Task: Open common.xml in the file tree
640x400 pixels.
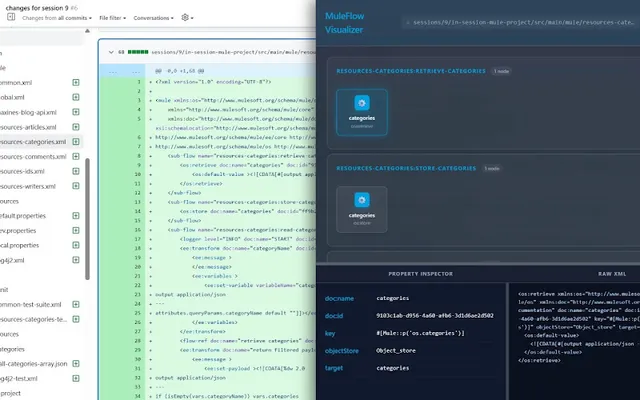Action: (x=16, y=82)
